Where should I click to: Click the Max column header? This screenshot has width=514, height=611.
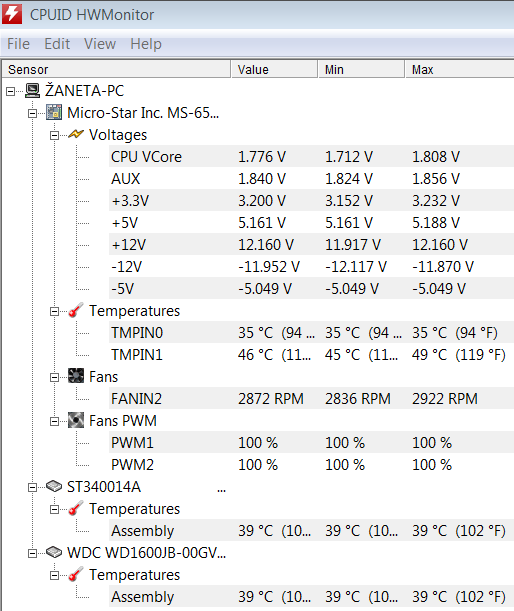tap(460, 69)
